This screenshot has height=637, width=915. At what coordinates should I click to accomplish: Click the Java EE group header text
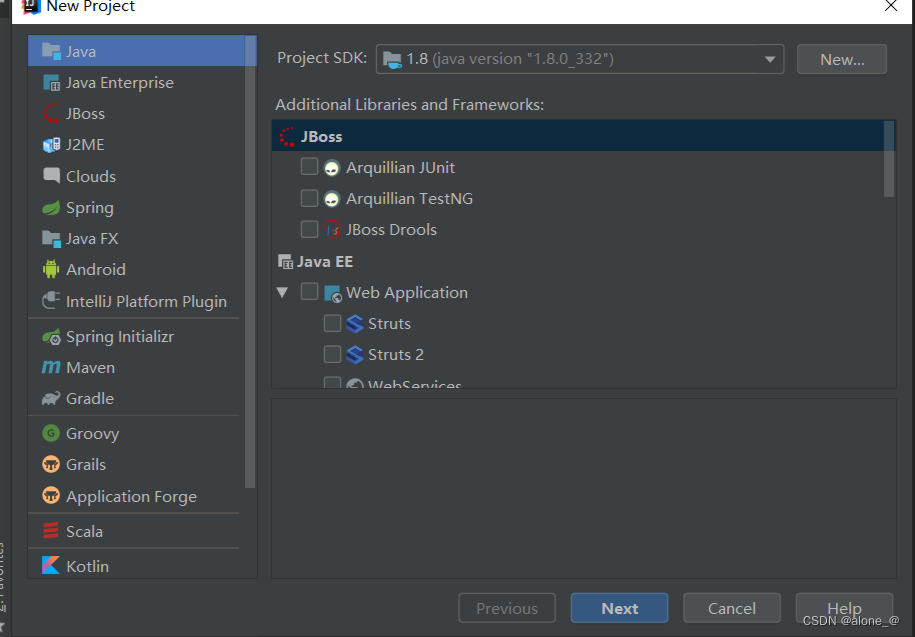325,261
